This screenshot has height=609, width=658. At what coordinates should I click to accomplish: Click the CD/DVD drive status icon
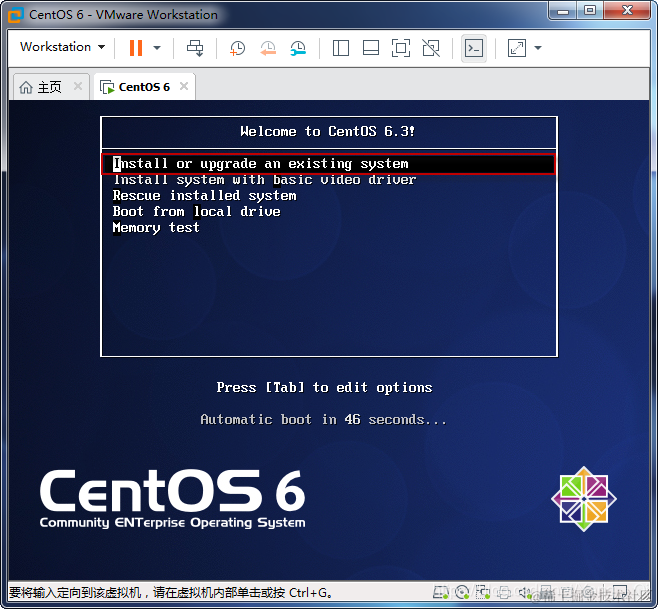coord(462,592)
